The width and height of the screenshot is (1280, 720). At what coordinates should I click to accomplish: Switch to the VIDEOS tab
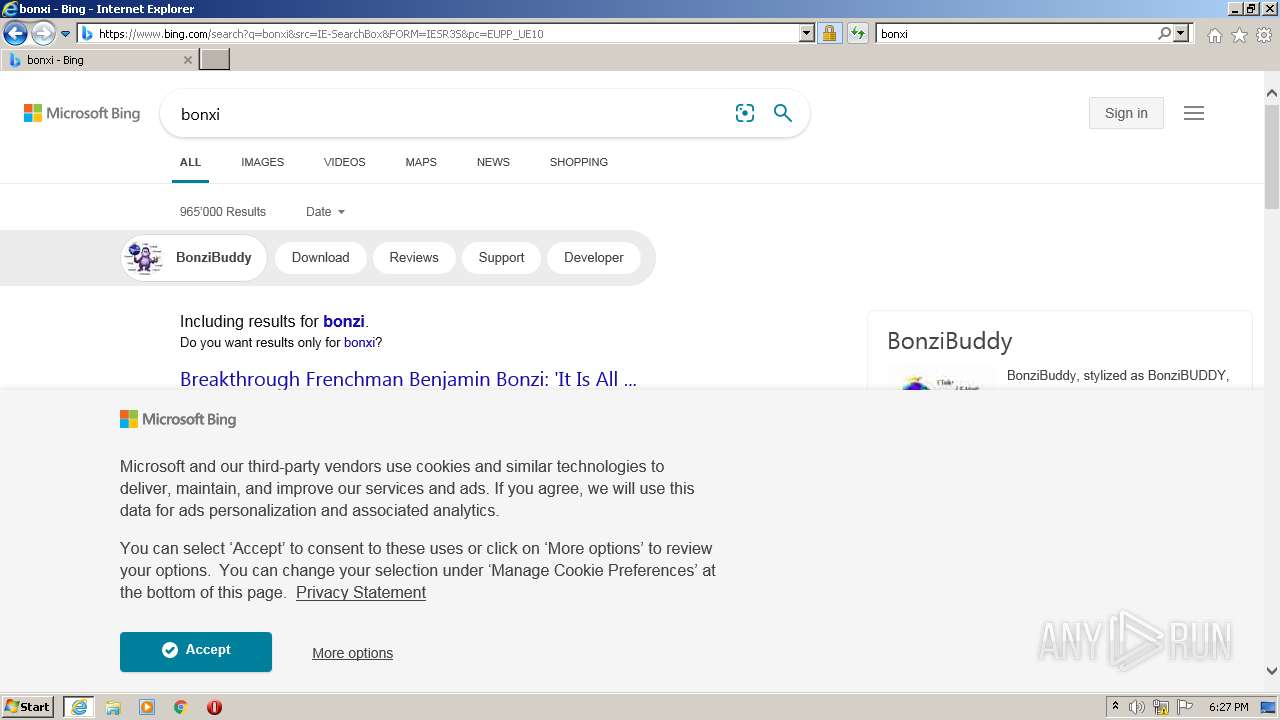point(344,162)
